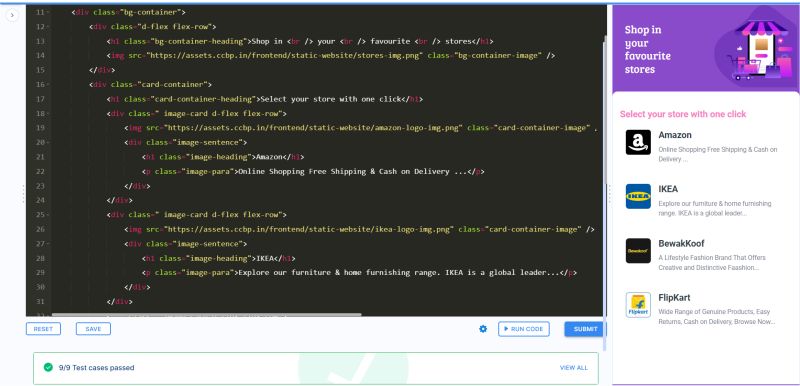Click the RUN CODE button
The image size is (800, 386).
tap(523, 329)
